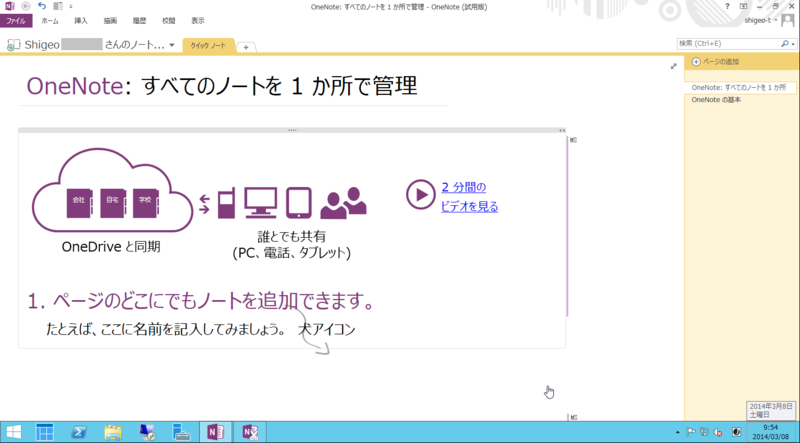Viewport: 800px width, 443px height.
Task: Toggle full screen mode icon in title bar
Action: [x=743, y=6]
